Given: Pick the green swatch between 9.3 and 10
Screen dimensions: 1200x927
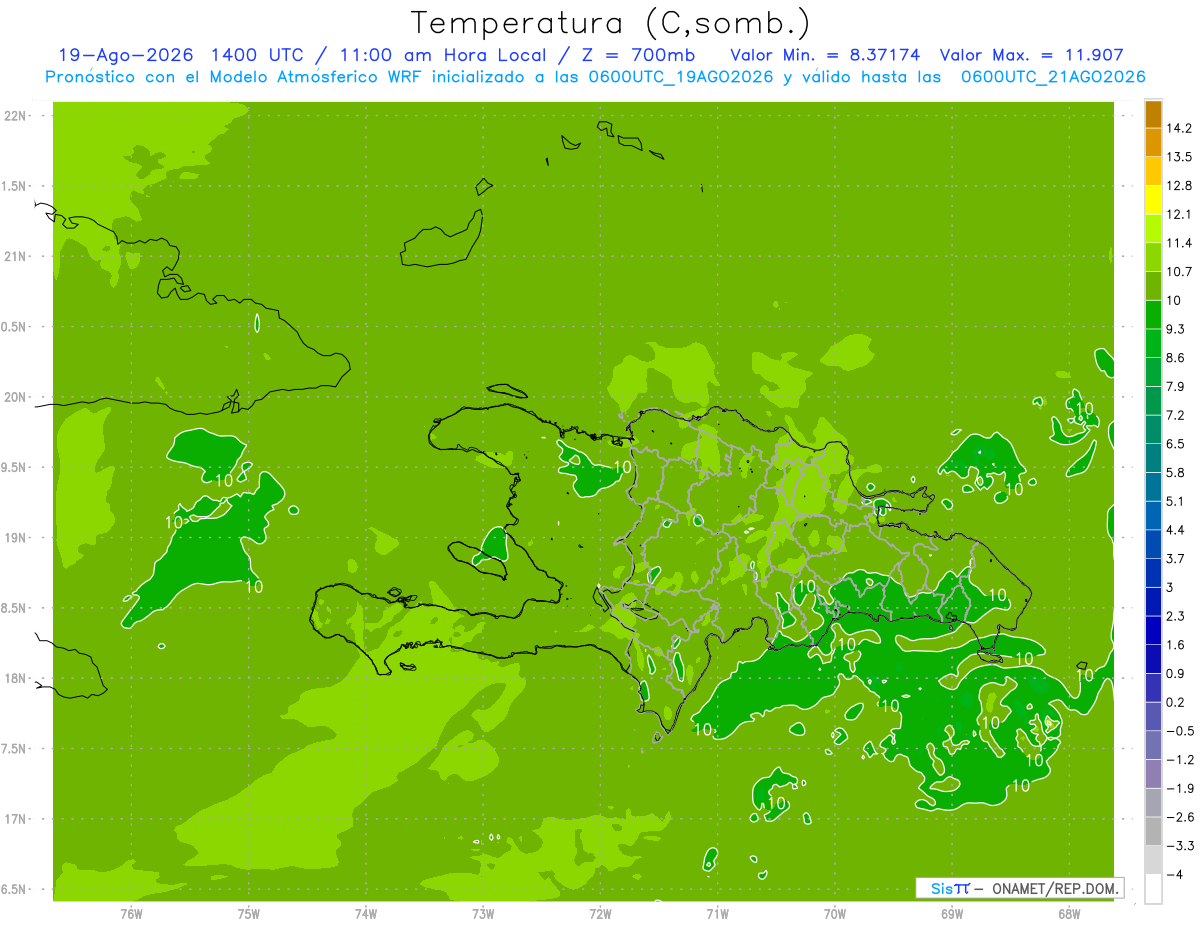Looking at the screenshot, I should point(1153,315).
